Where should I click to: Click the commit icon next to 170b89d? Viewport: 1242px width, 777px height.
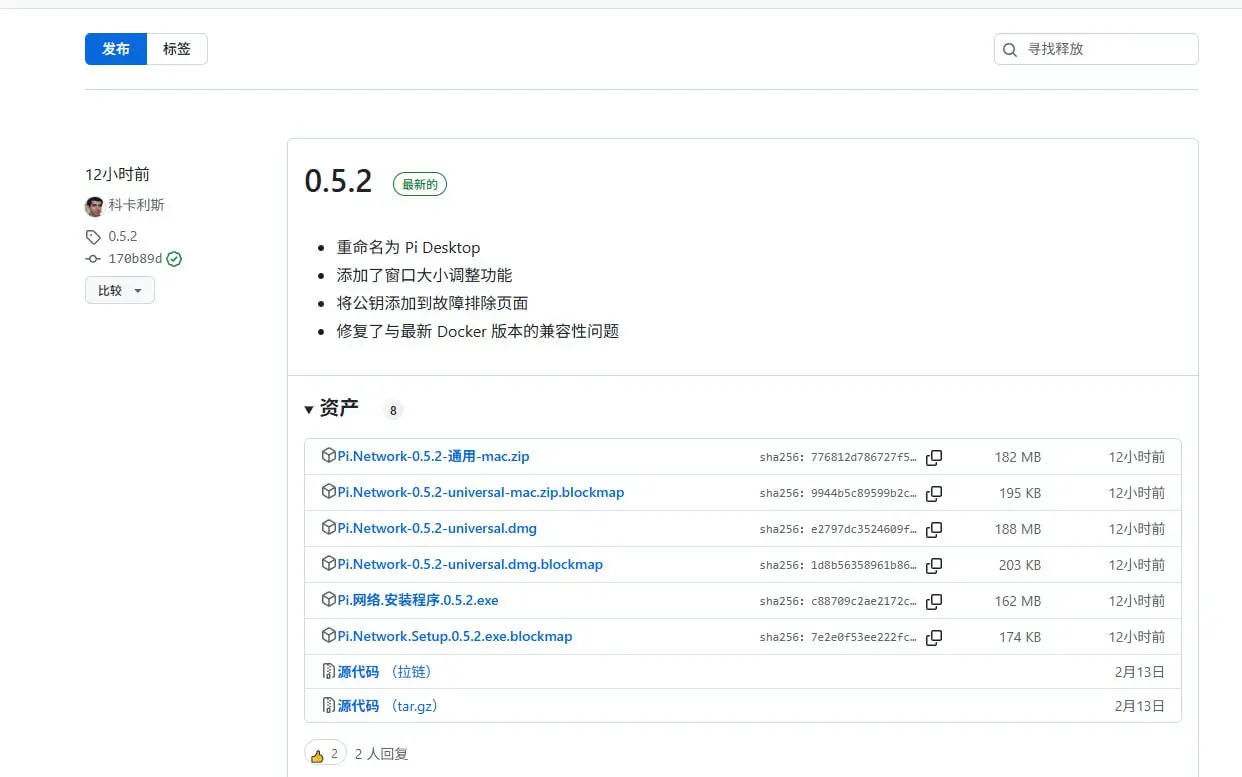(93, 258)
